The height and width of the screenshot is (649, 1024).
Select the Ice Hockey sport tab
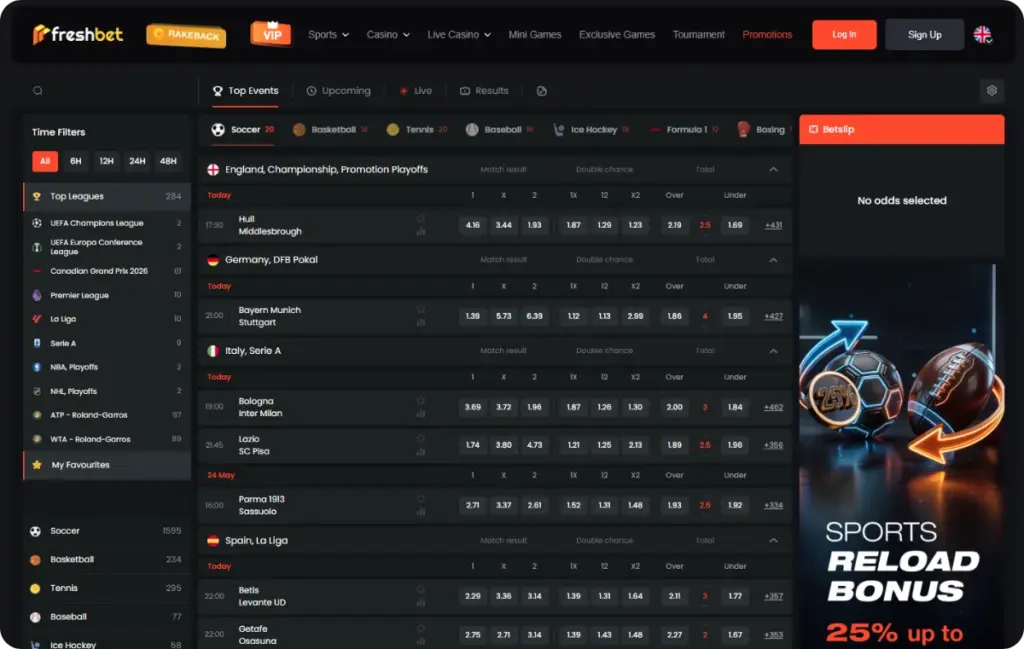coord(591,129)
